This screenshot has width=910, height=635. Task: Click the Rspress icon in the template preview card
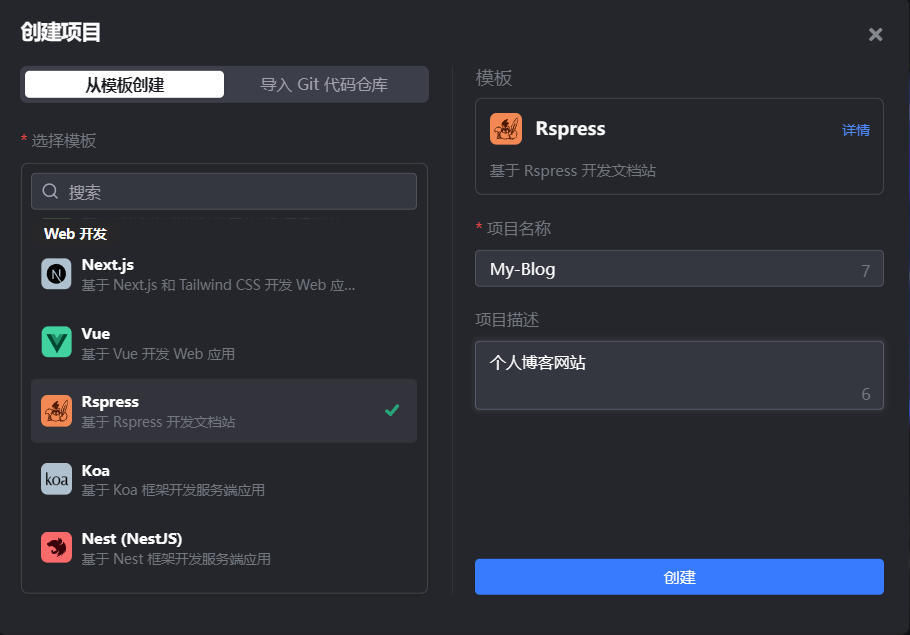click(x=505, y=129)
